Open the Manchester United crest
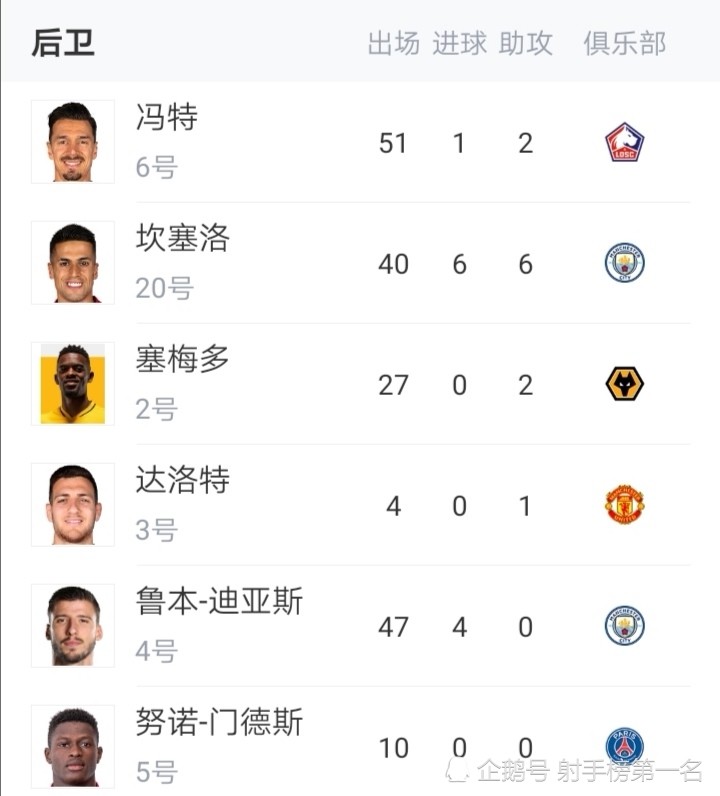720x796 pixels. pyautogui.click(x=625, y=504)
